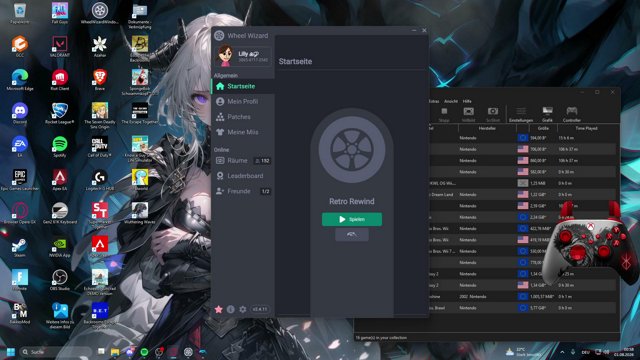This screenshot has height=360, width=640.
Task: Open the Fortnite desktop shortcut
Action: (x=20, y=280)
